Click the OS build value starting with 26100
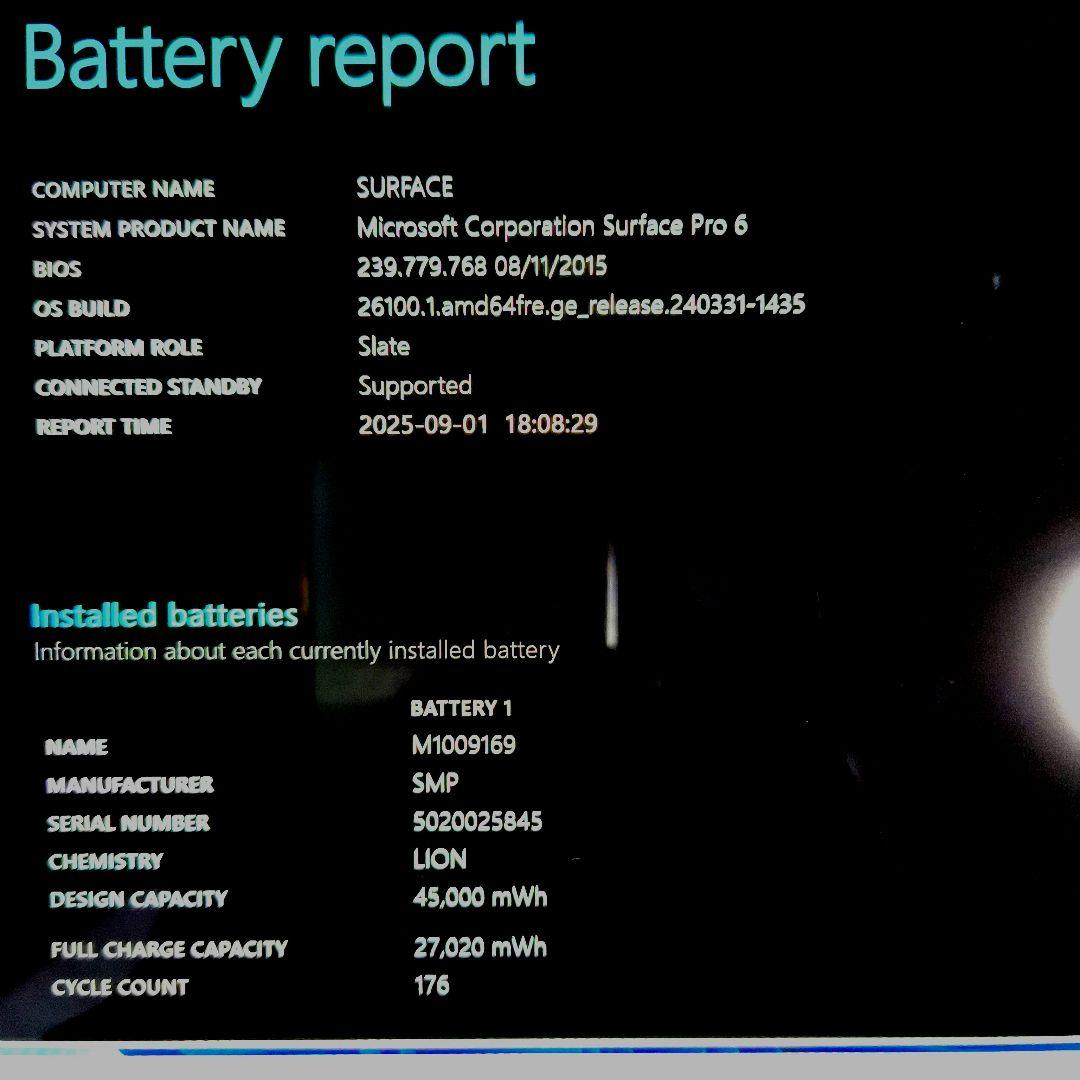 click(x=581, y=306)
